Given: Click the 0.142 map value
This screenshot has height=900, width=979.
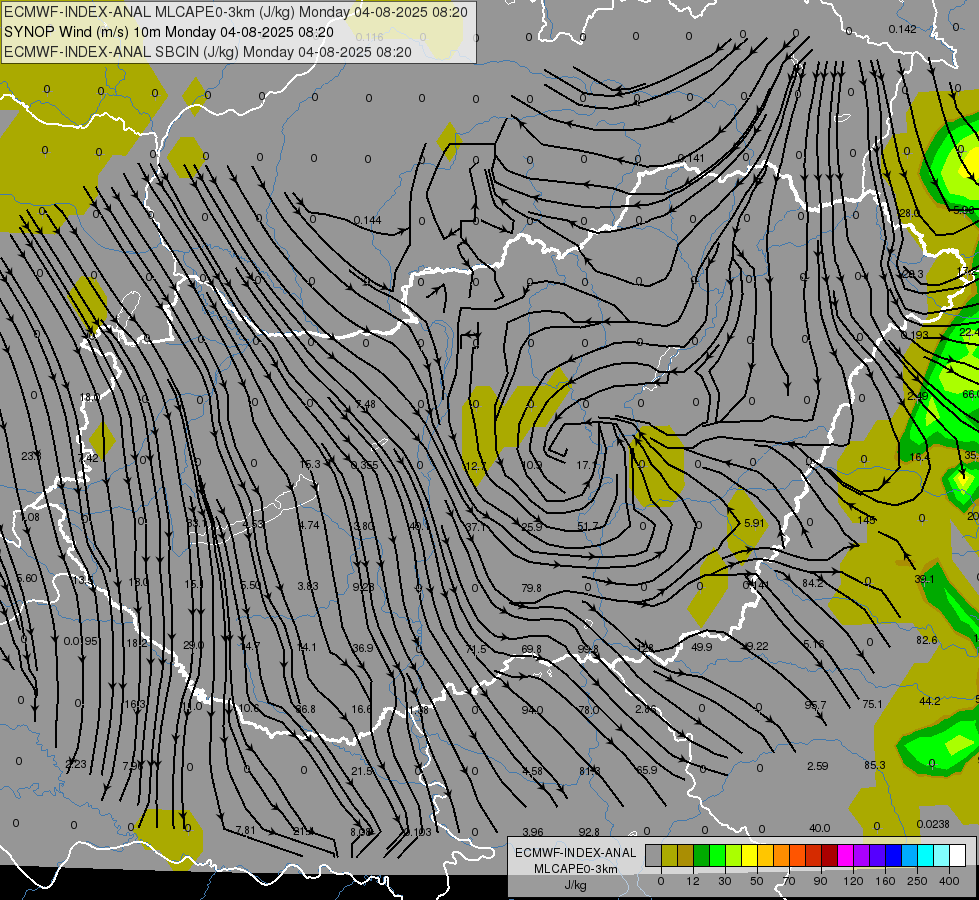Looking at the screenshot, I should point(902,29).
